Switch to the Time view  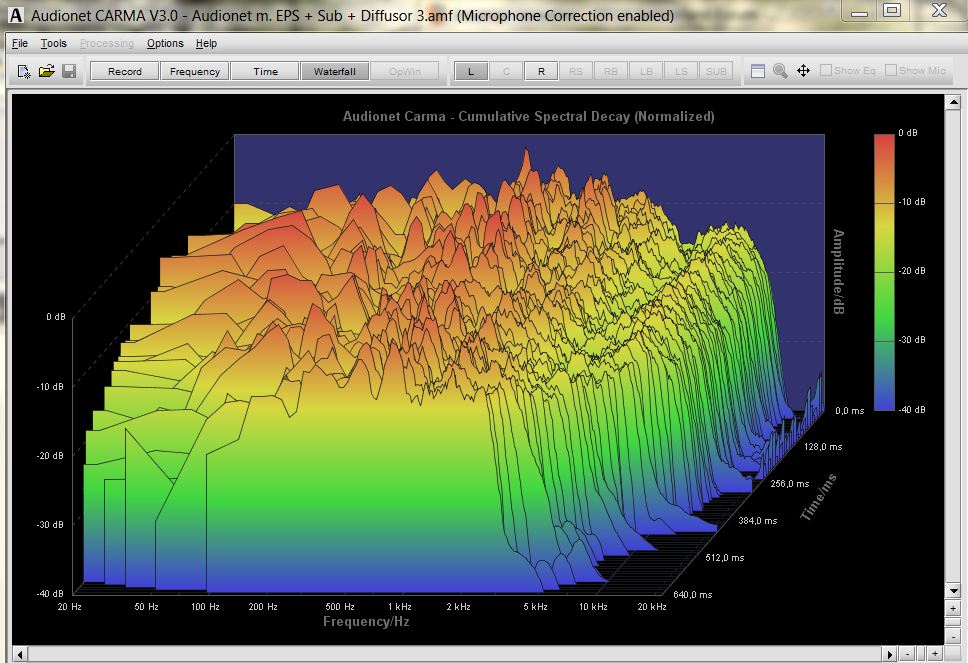(265, 71)
